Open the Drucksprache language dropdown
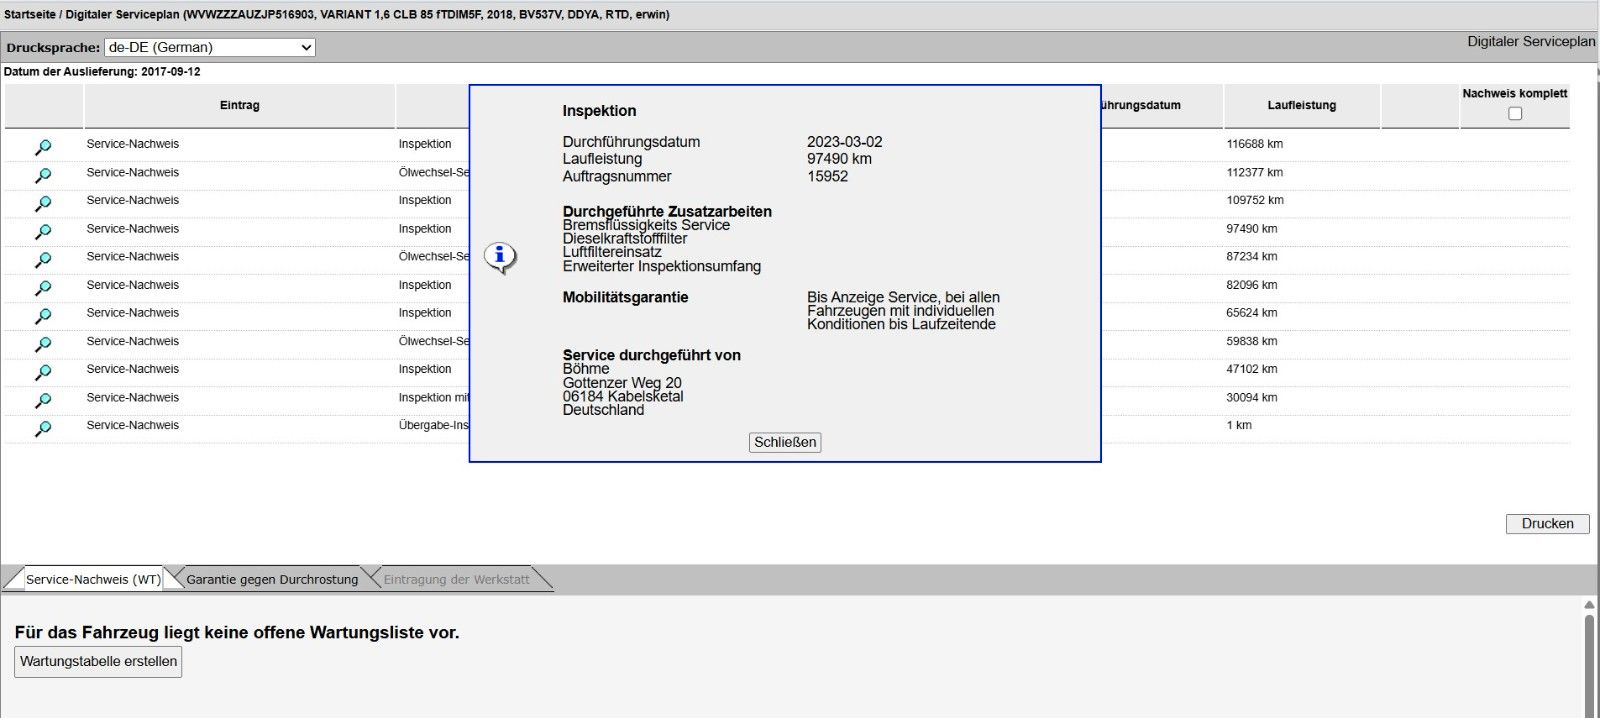This screenshot has height=718, width=1600. 210,47
